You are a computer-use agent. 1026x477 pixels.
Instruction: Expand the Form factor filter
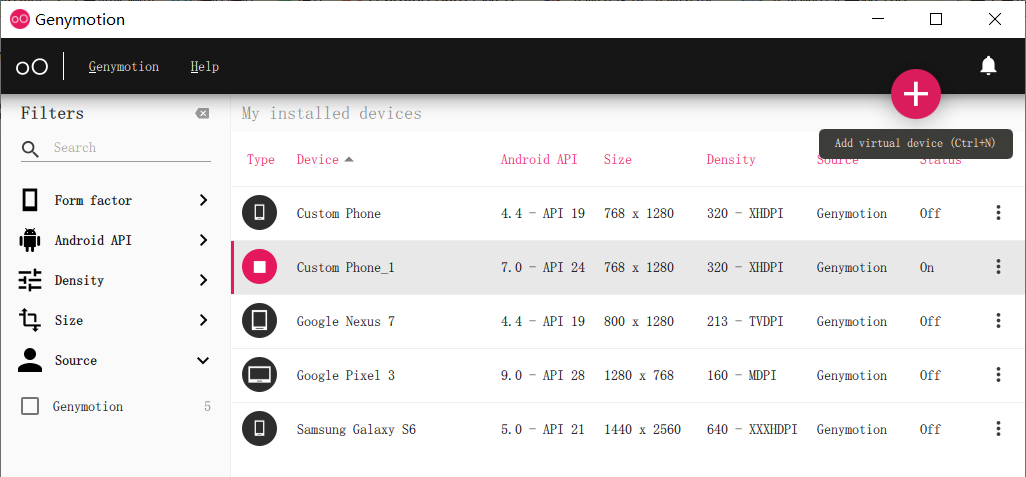(x=115, y=200)
